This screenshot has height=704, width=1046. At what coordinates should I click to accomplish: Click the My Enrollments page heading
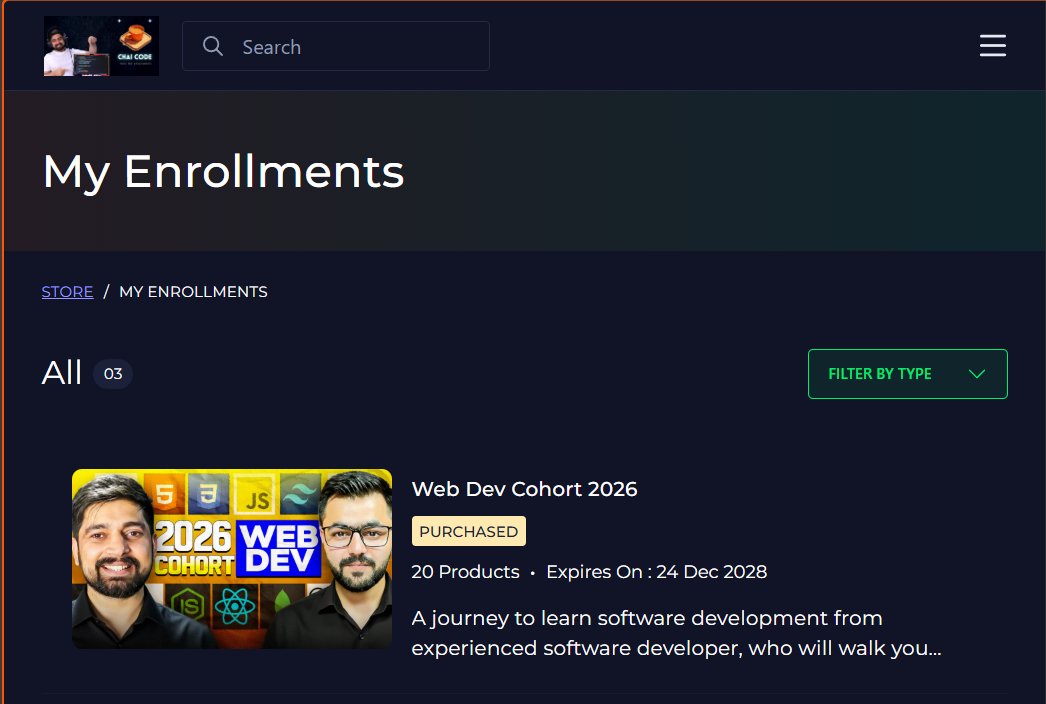(x=223, y=172)
